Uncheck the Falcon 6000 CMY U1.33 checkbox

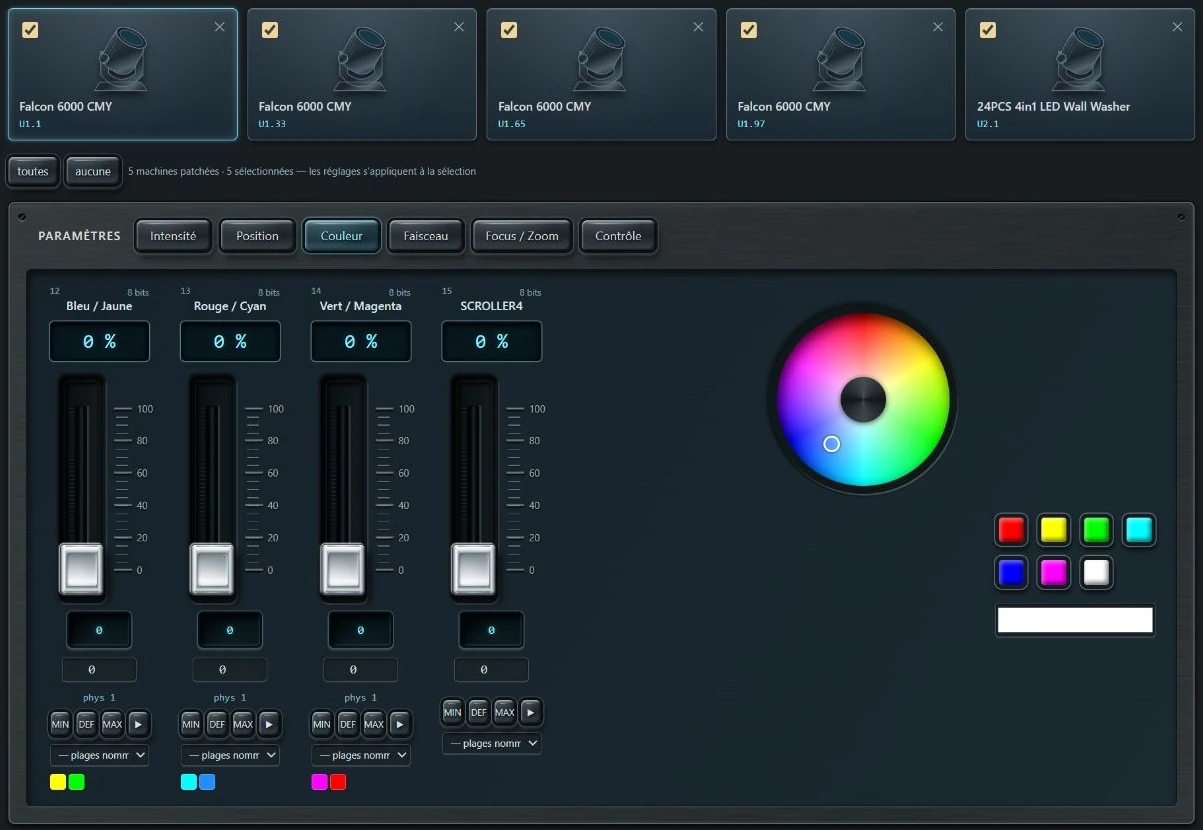pyautogui.click(x=270, y=30)
